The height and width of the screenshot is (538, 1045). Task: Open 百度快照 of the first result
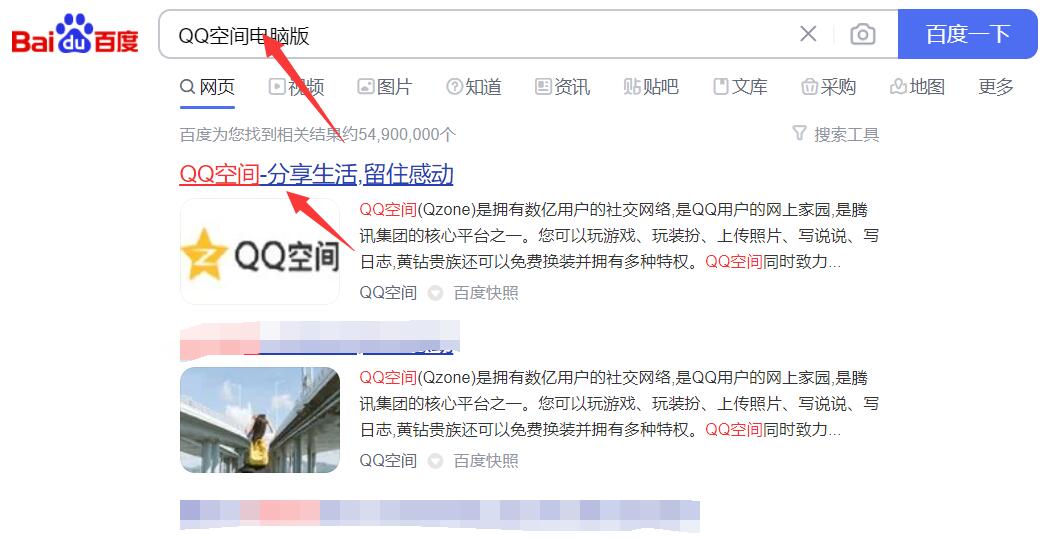[x=486, y=293]
